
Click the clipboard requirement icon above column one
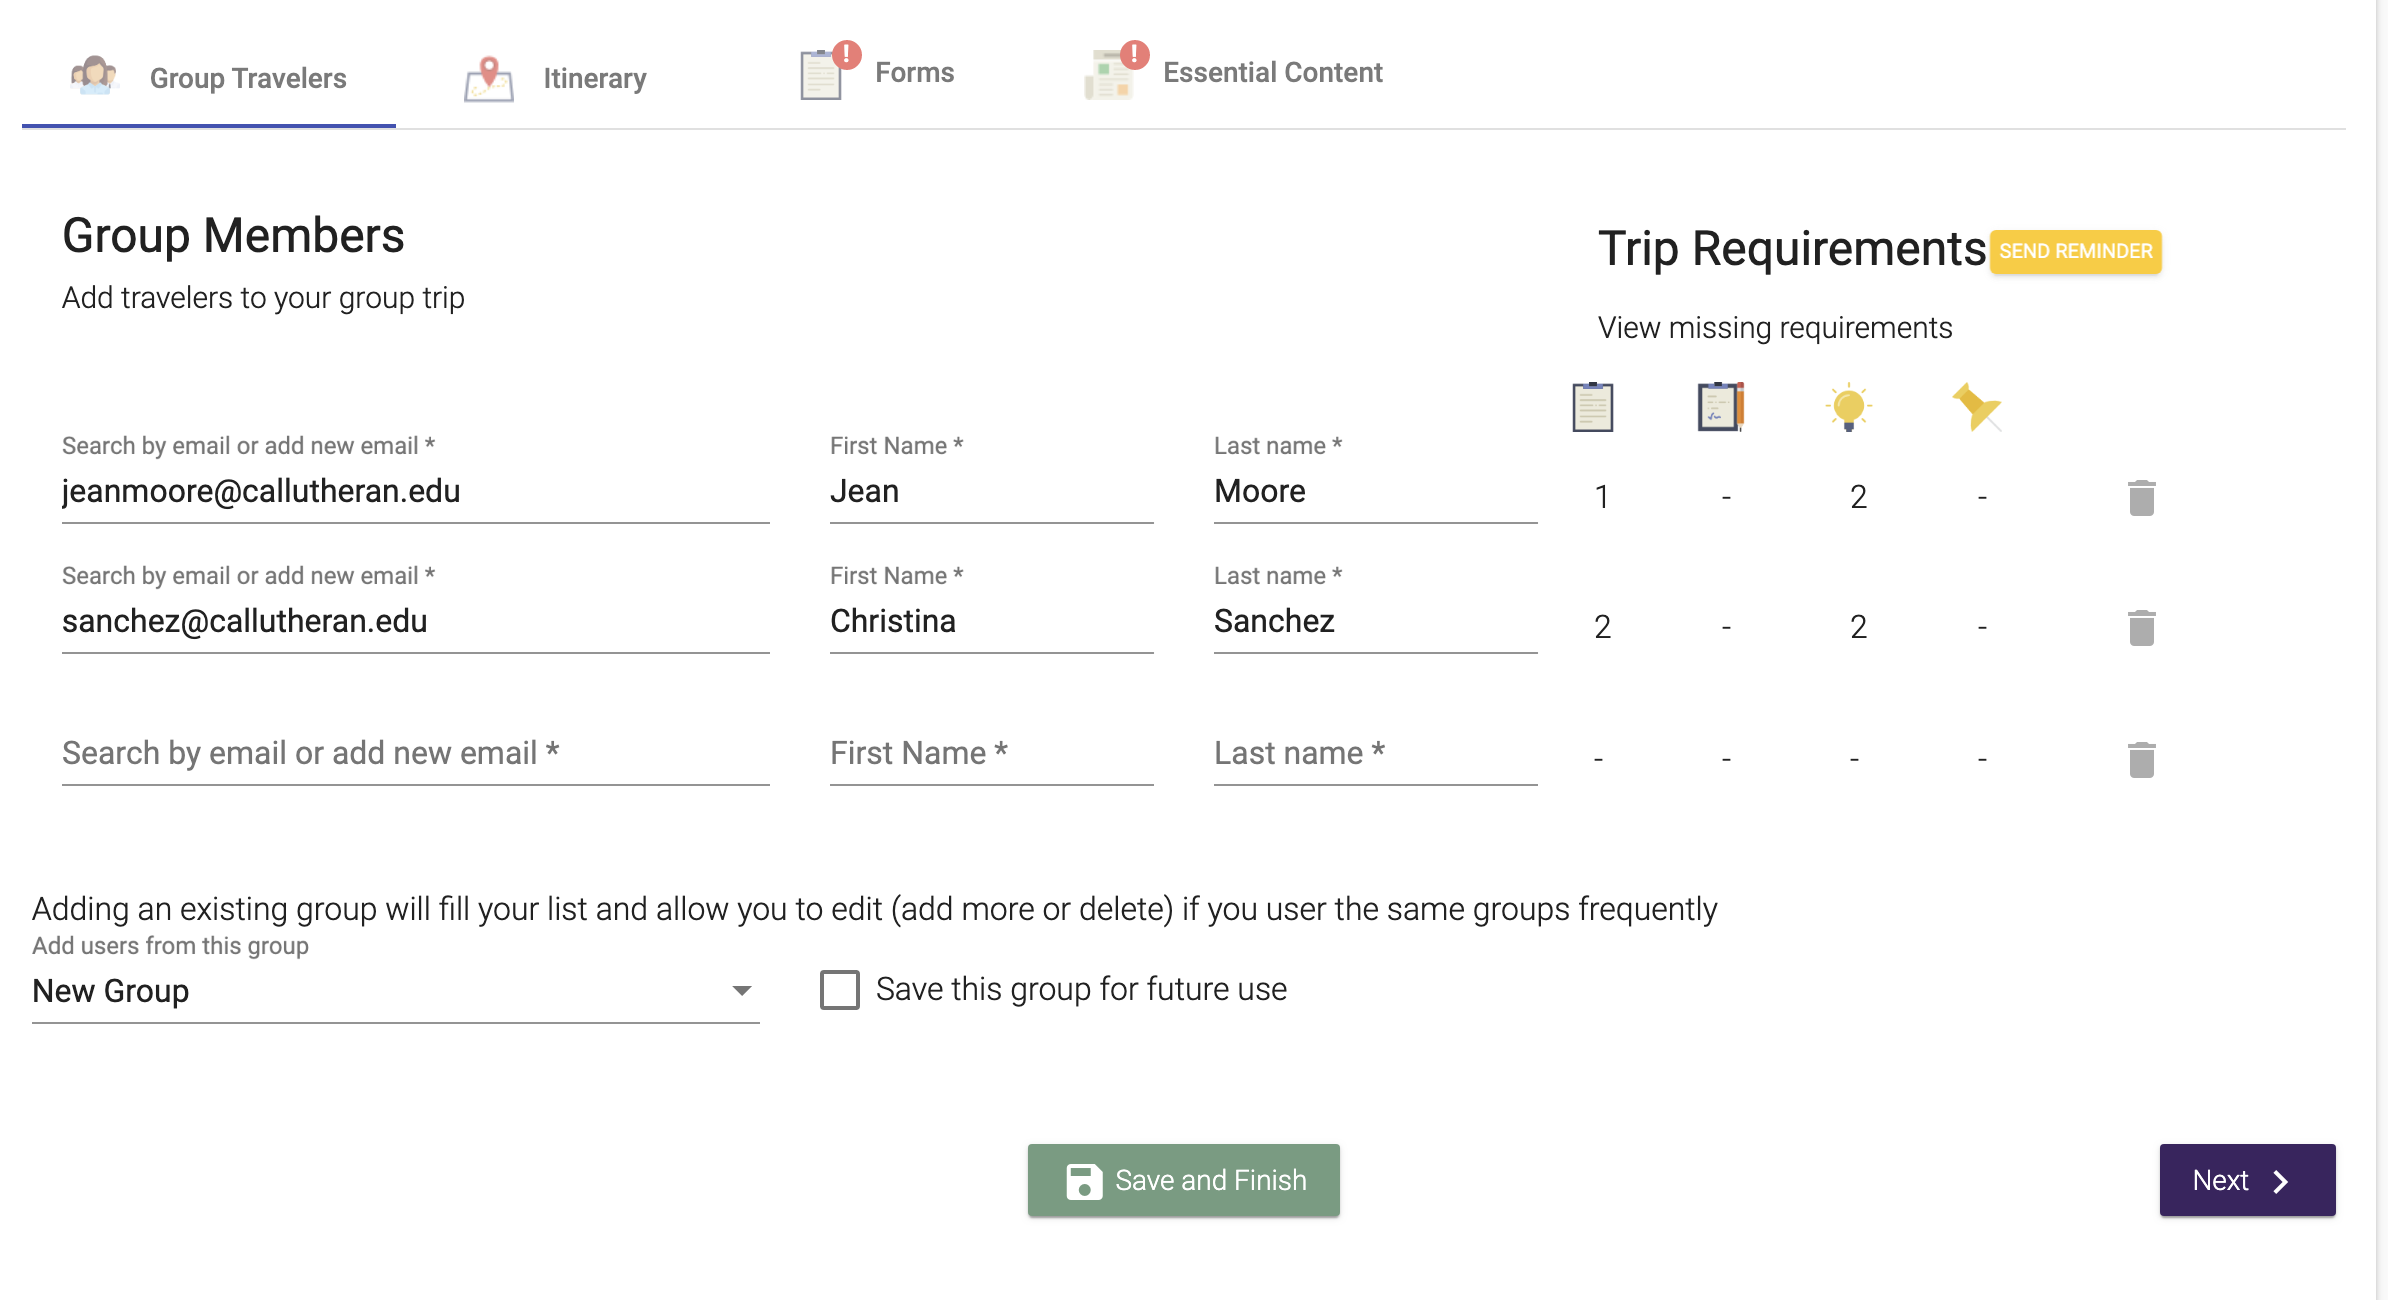[x=1592, y=406]
